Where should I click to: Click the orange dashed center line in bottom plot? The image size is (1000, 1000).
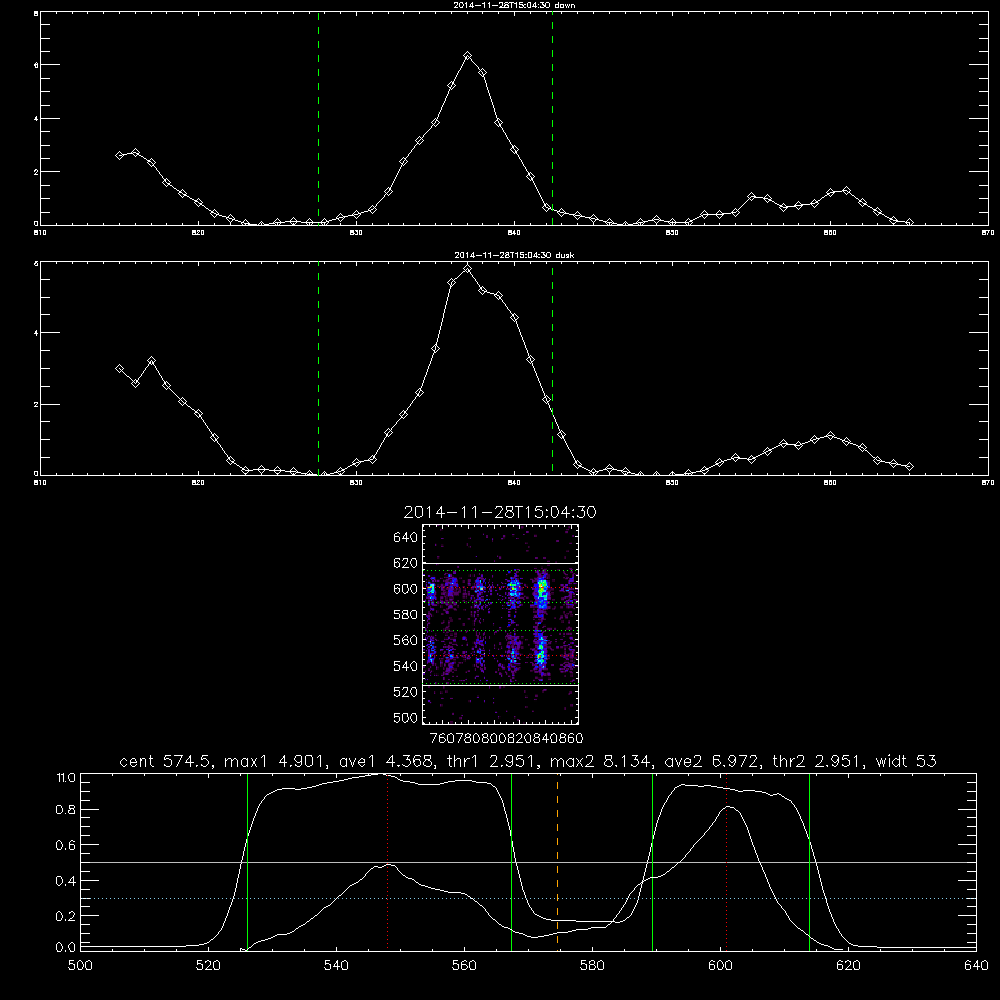click(557, 862)
